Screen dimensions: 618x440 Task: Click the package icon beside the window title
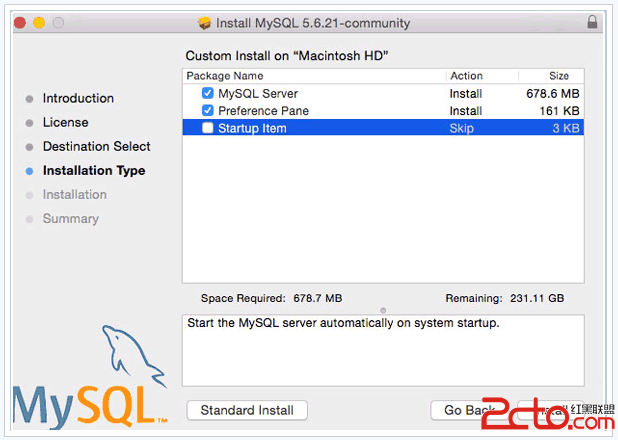click(x=204, y=23)
